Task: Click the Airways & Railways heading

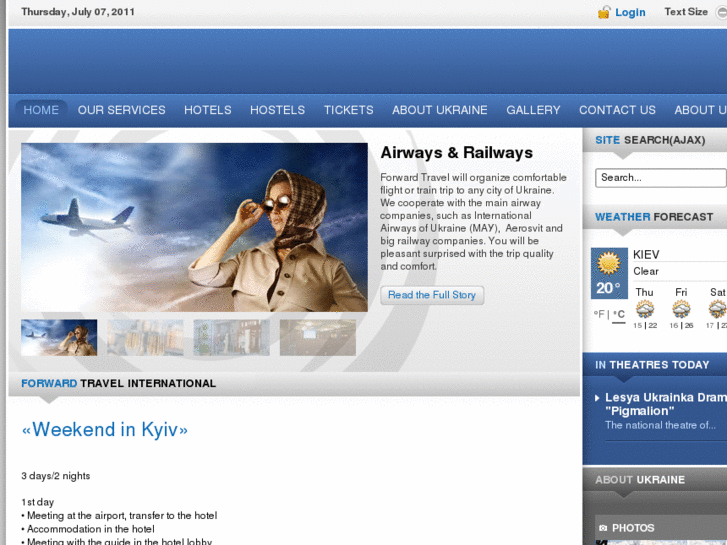Action: [457, 153]
